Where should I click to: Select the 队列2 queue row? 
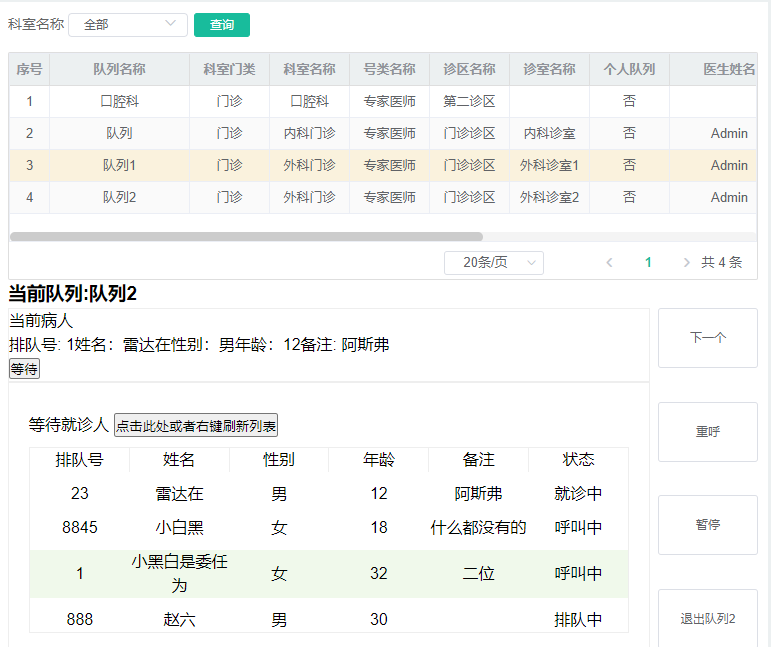point(383,197)
